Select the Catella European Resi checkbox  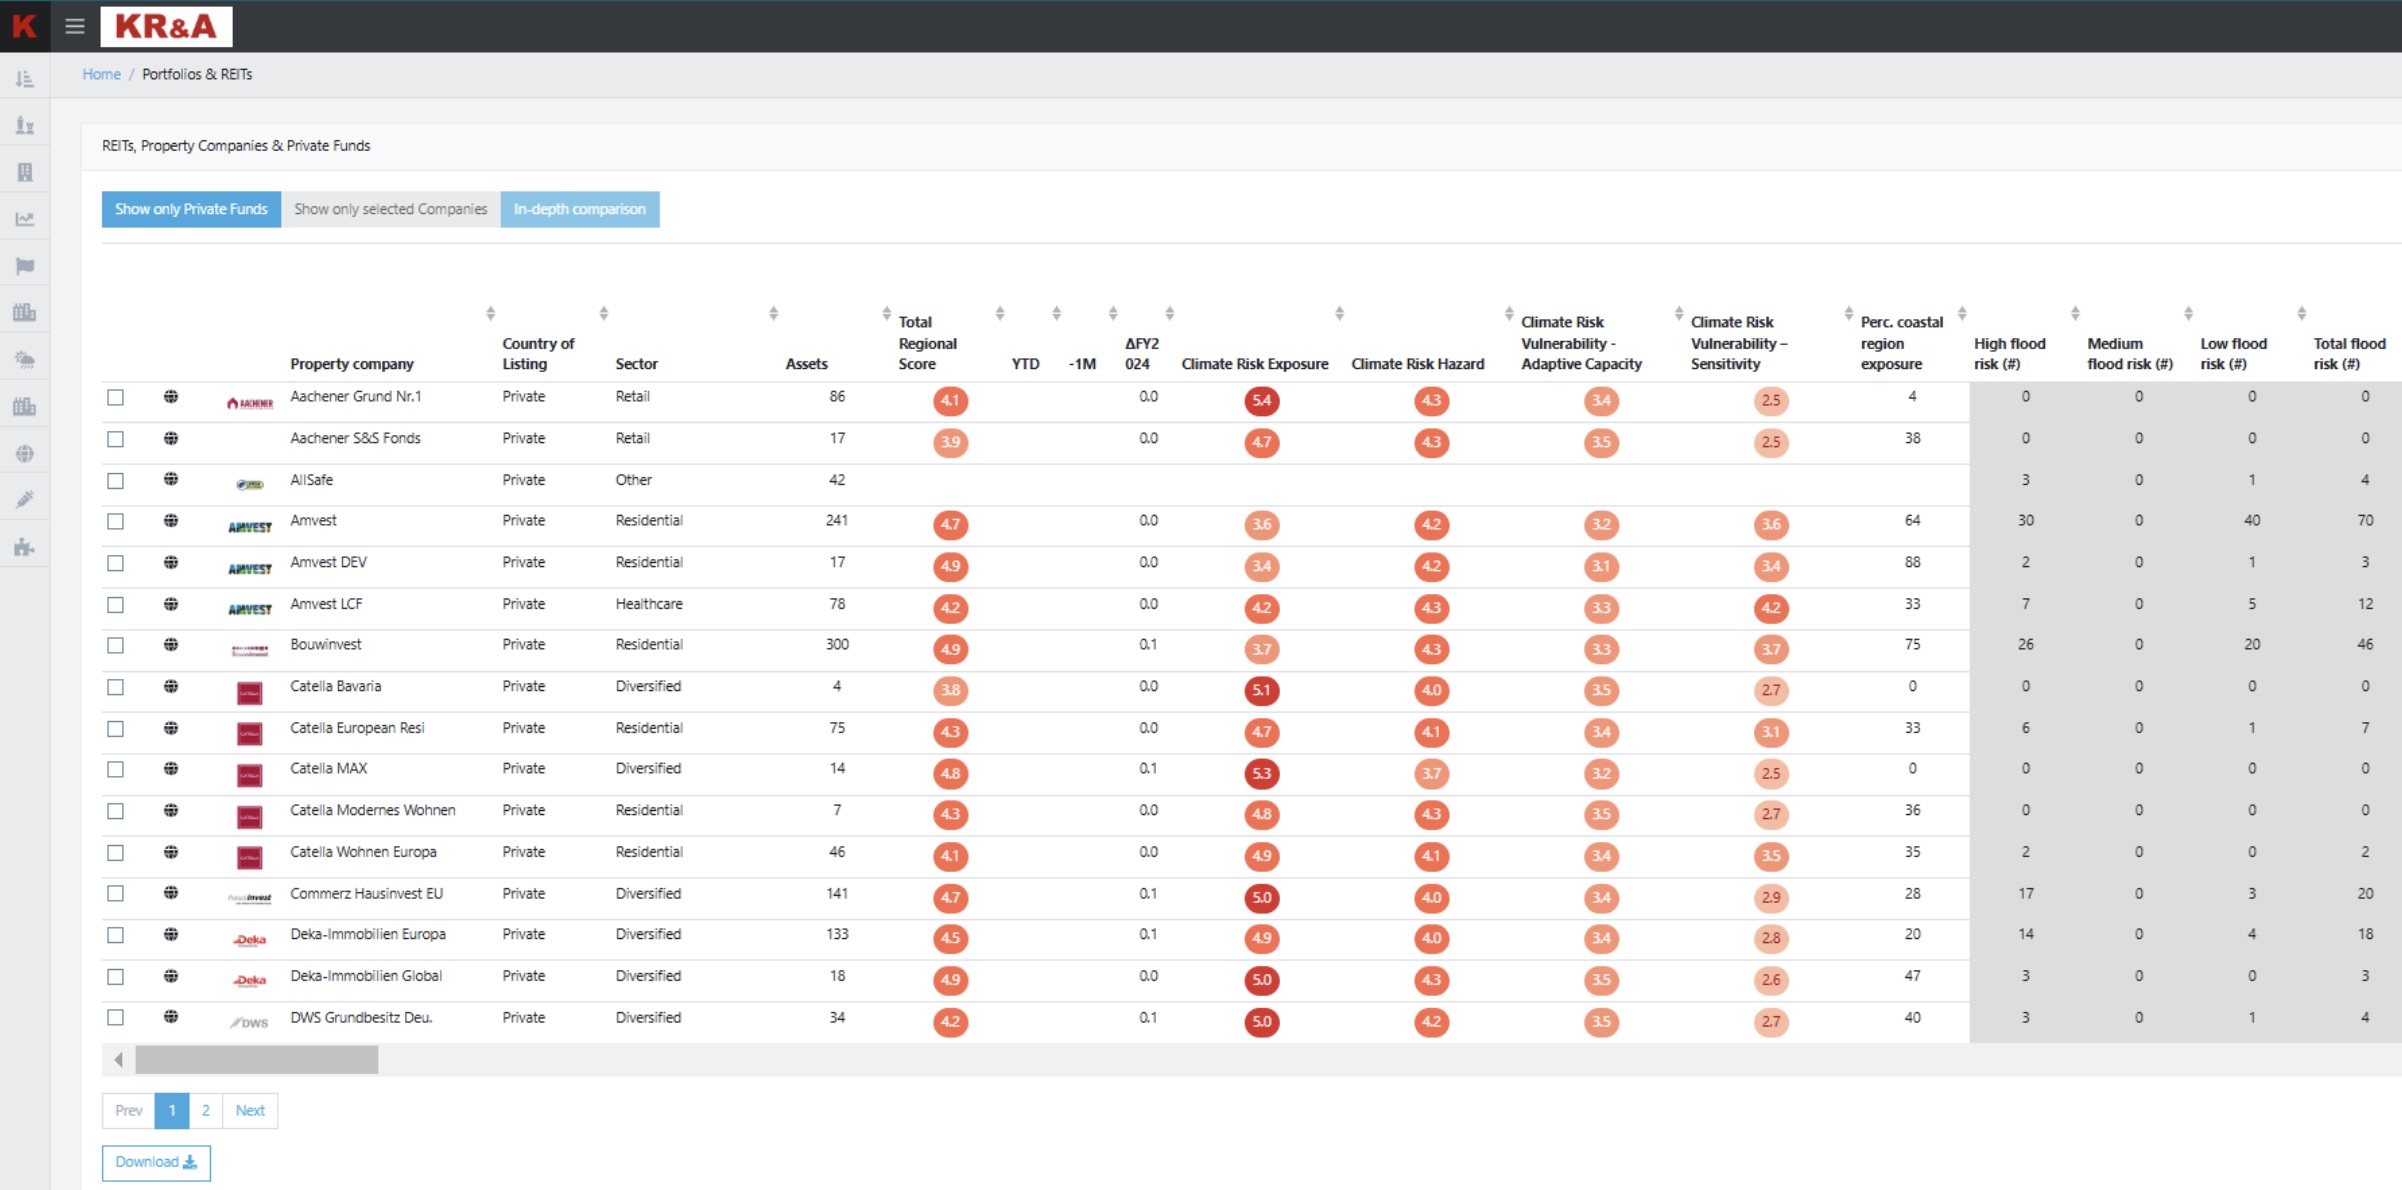116,729
